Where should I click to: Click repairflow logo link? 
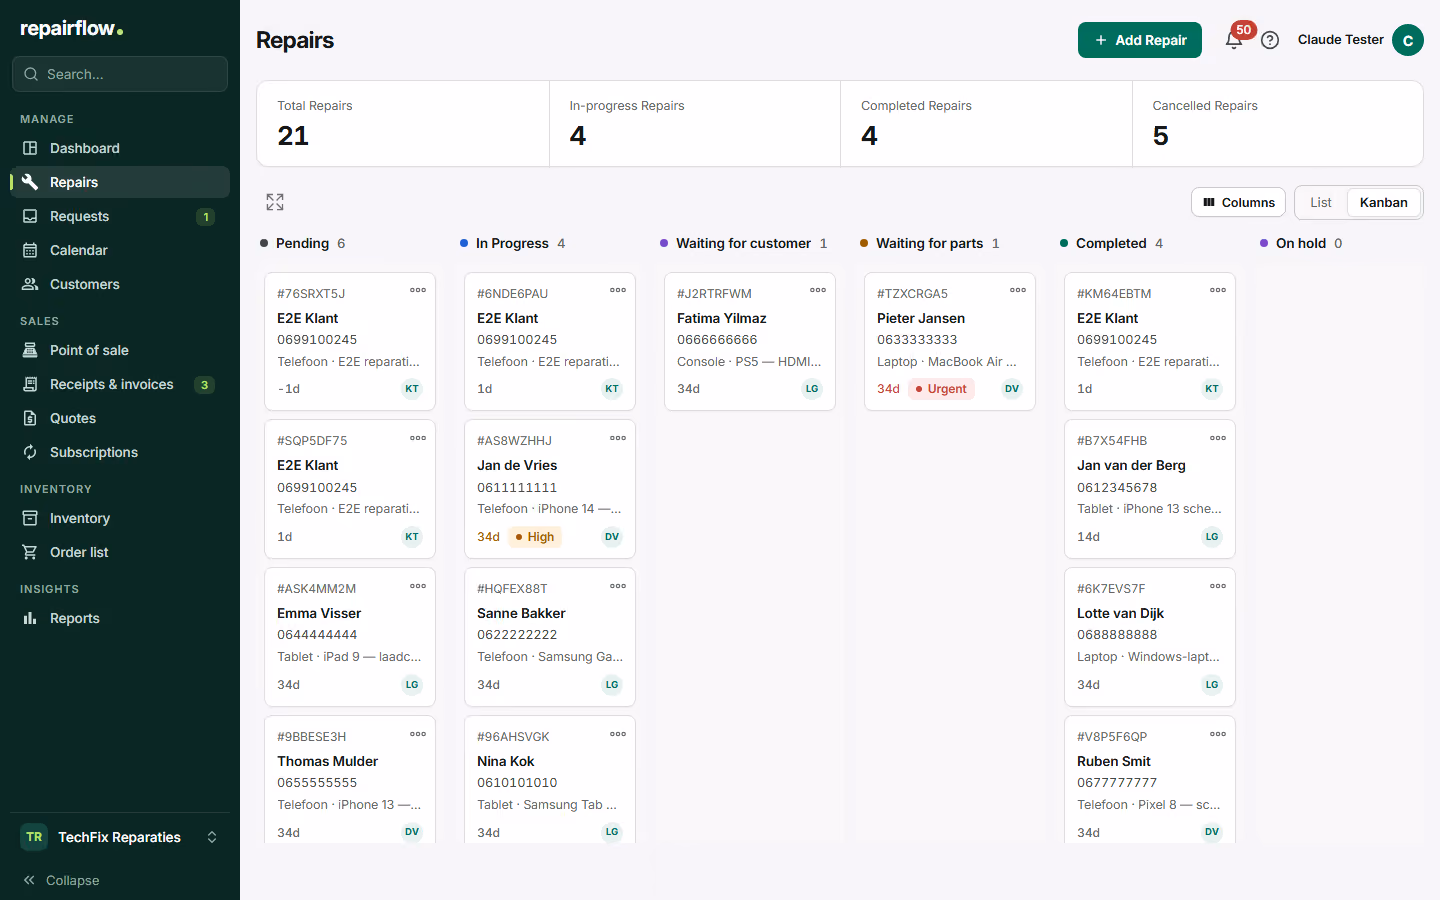coord(72,29)
